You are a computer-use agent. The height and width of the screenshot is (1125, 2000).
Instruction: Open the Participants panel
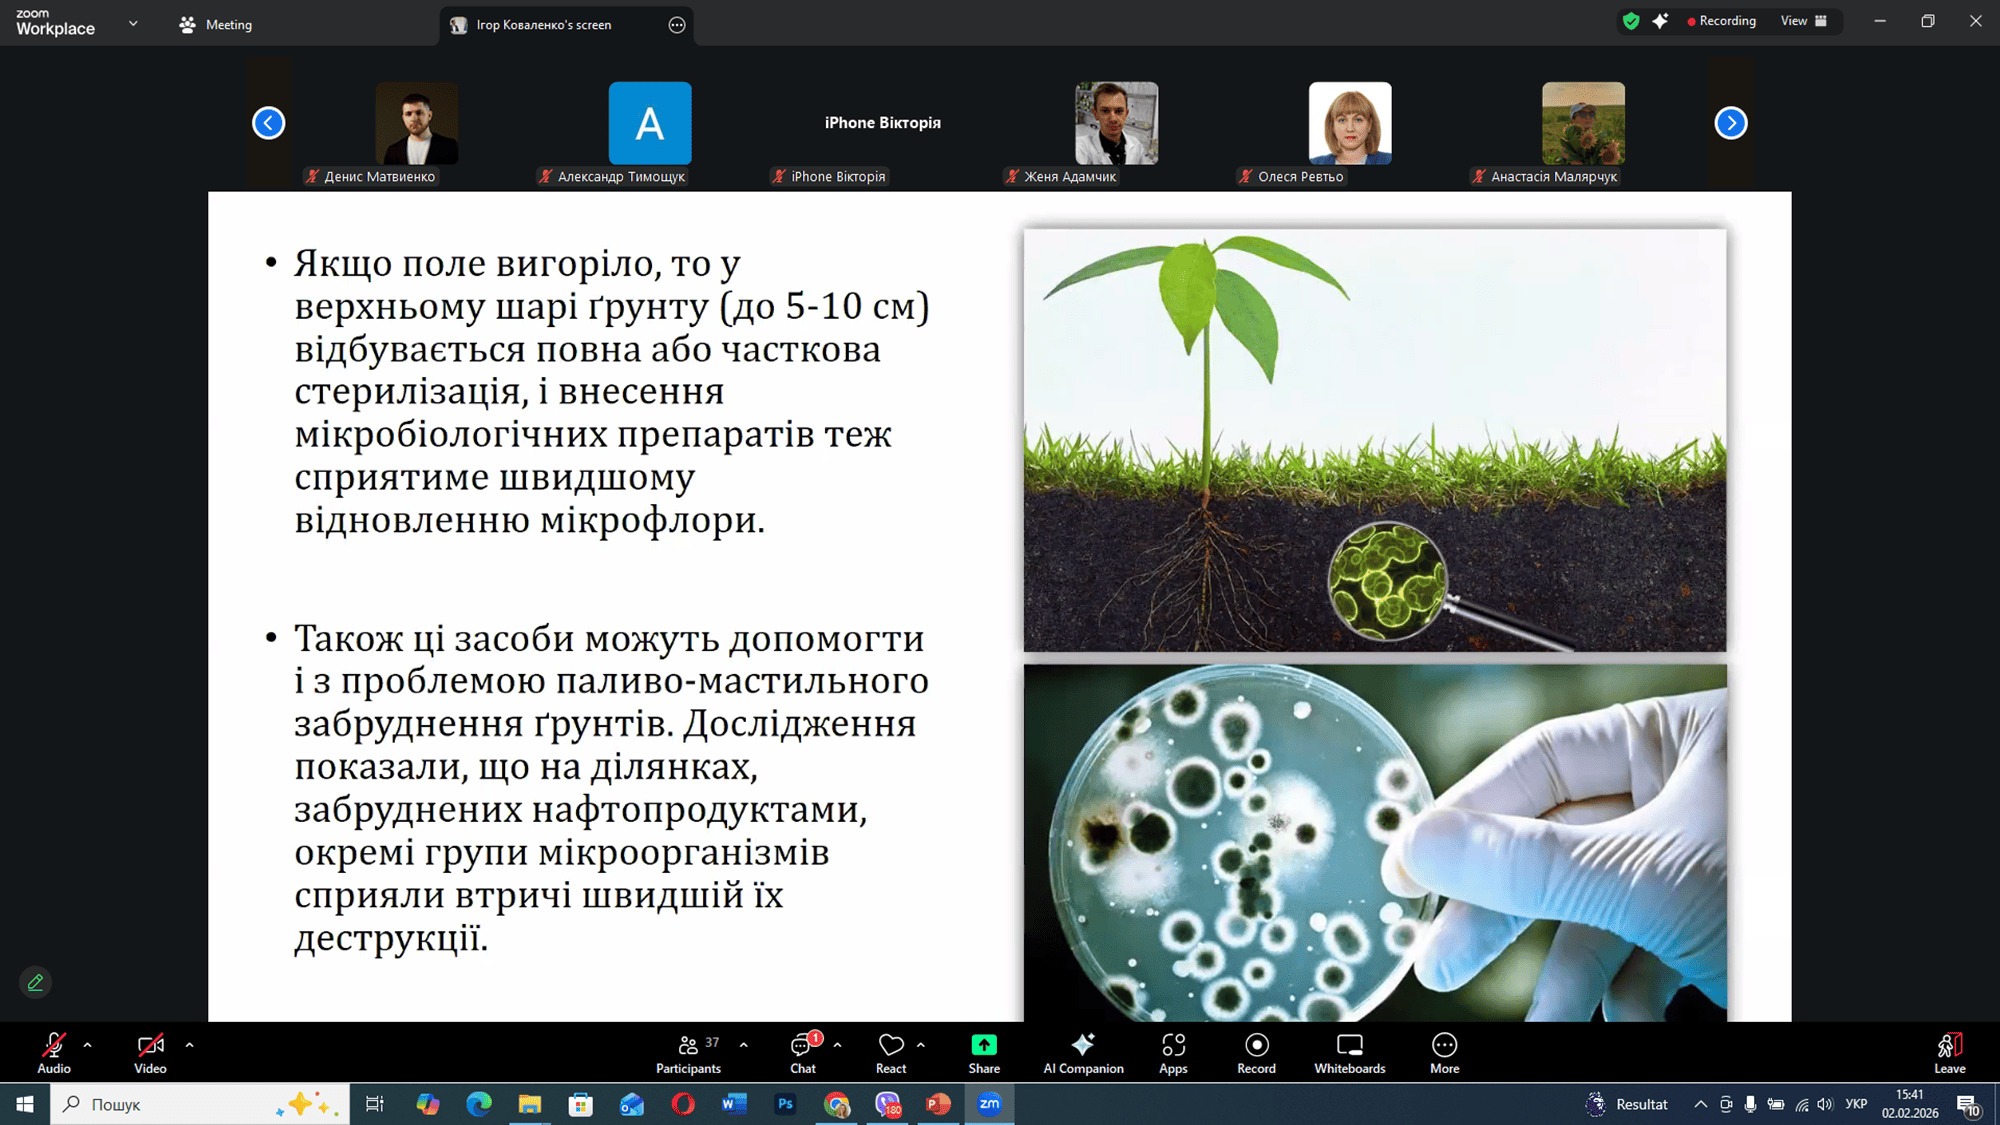[x=688, y=1053]
